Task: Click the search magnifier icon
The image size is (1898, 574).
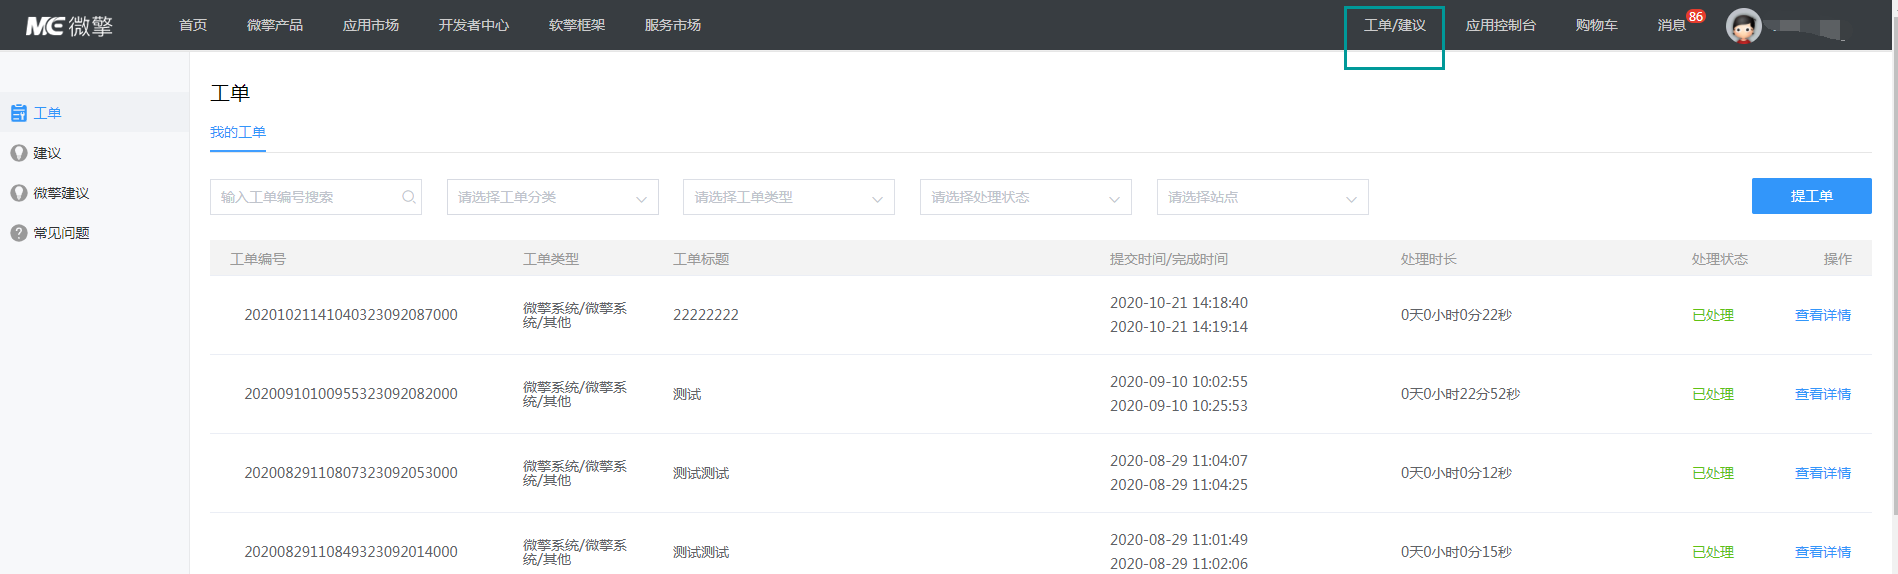Action: click(x=408, y=197)
